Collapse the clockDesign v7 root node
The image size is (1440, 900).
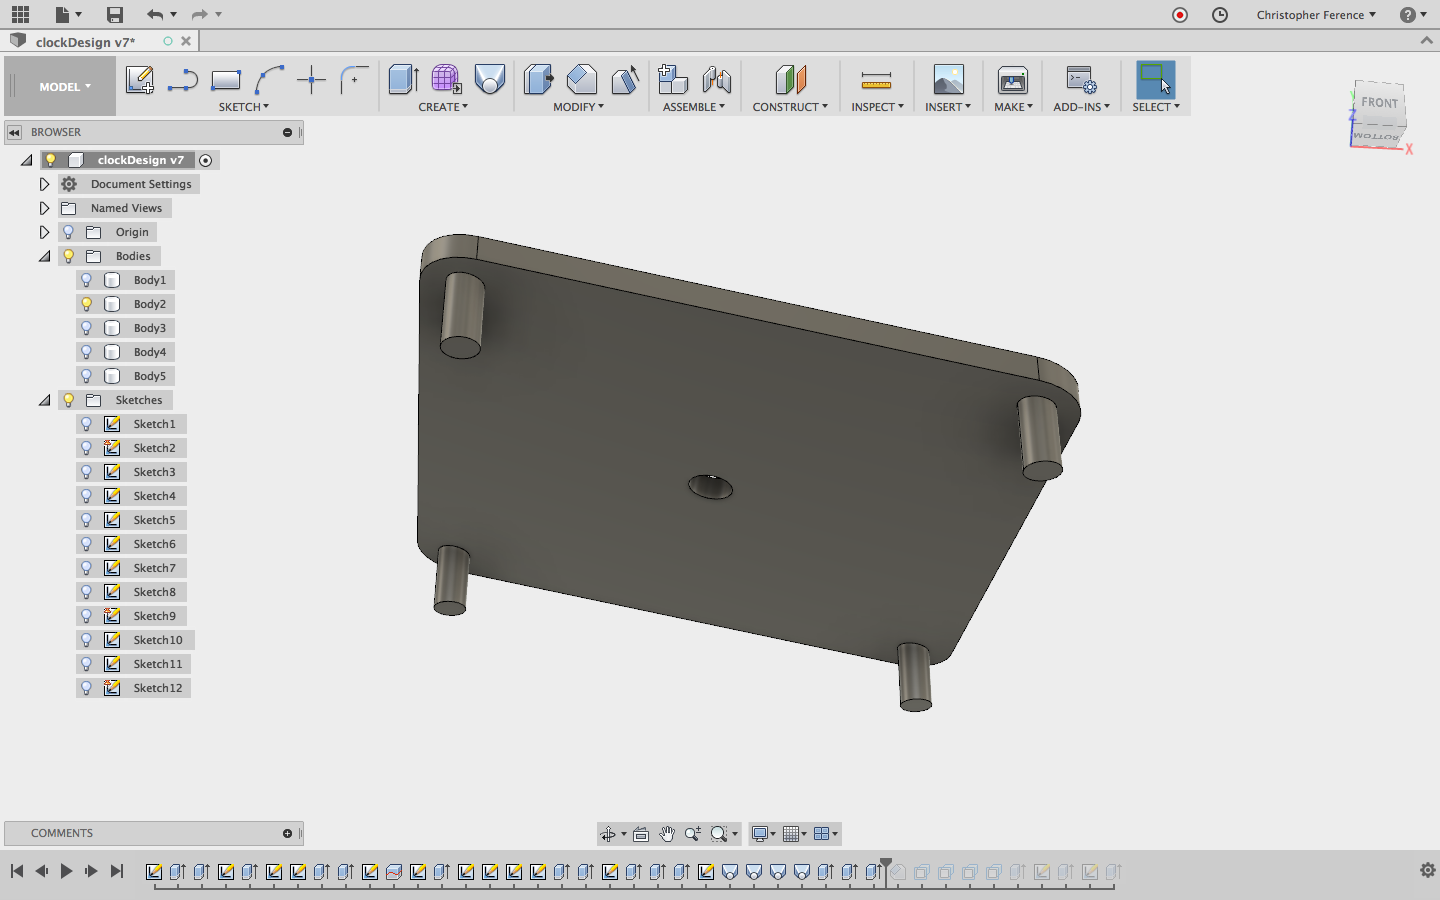click(26, 160)
